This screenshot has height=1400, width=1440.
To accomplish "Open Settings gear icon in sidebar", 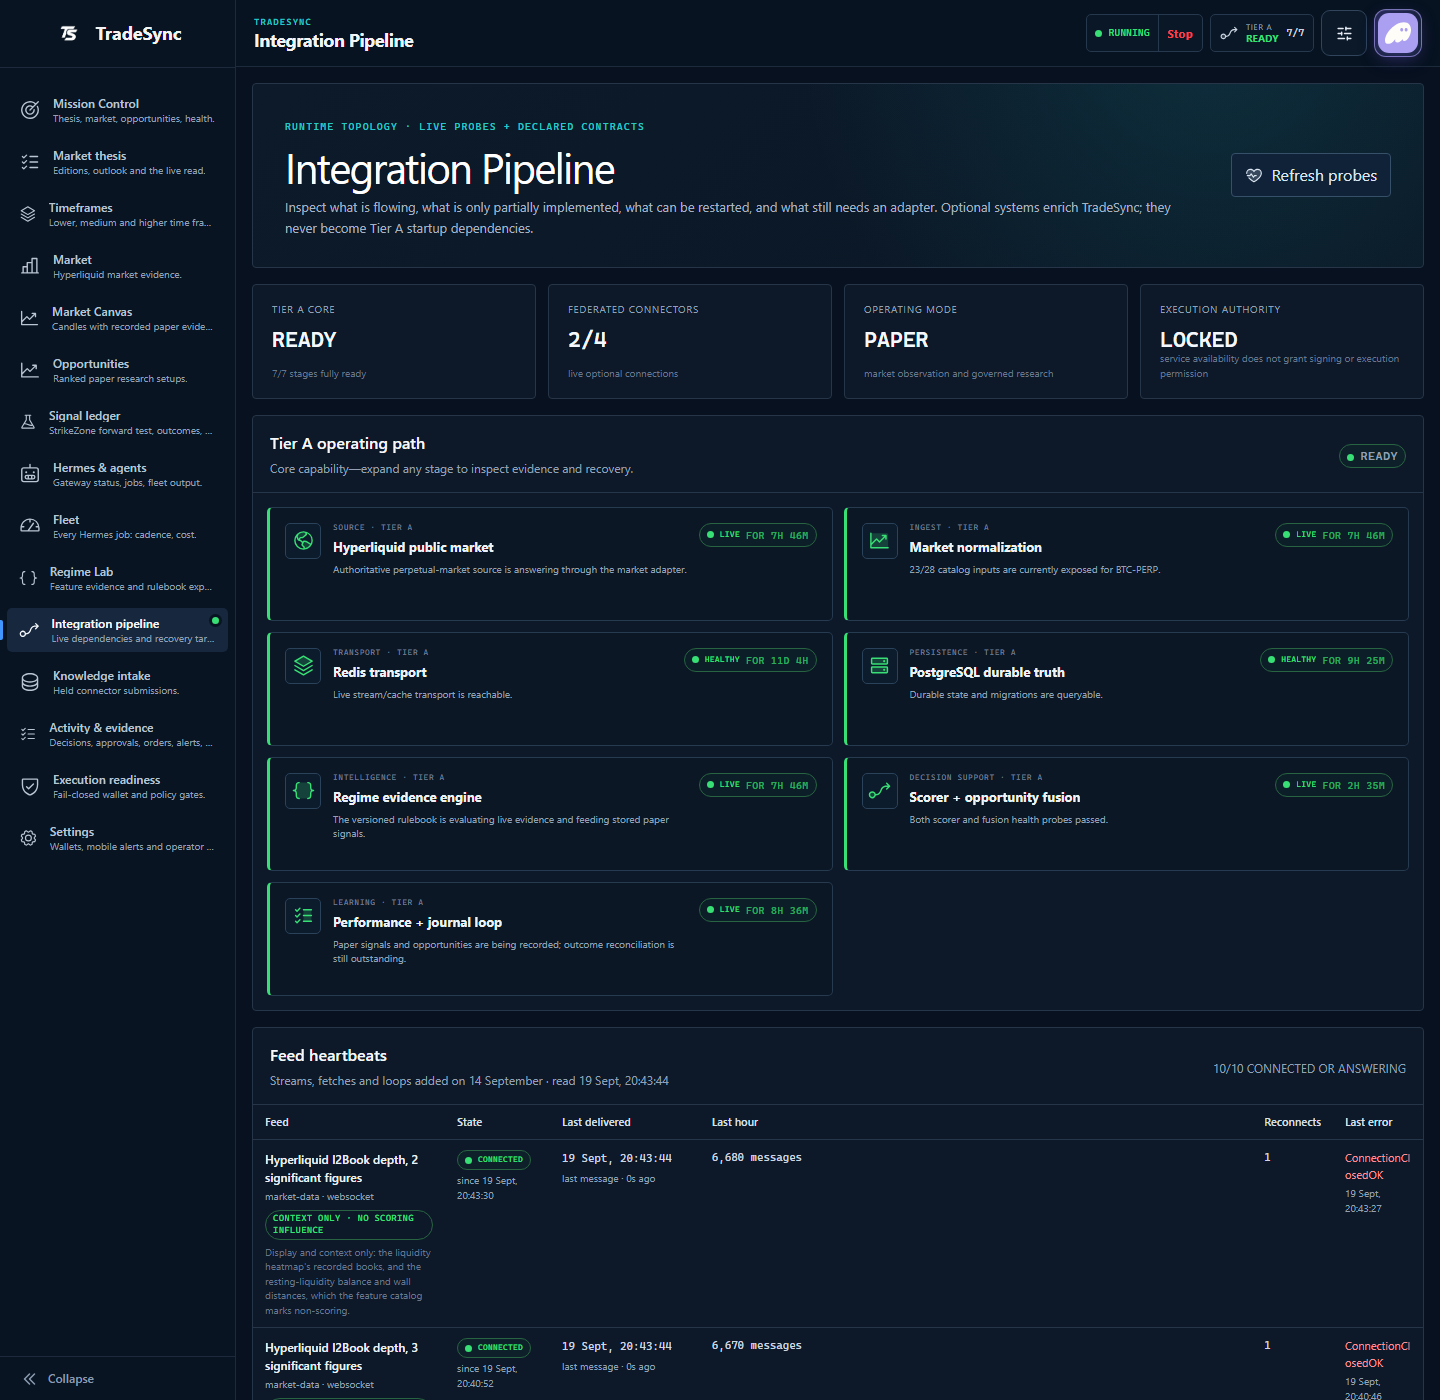I will (28, 838).
